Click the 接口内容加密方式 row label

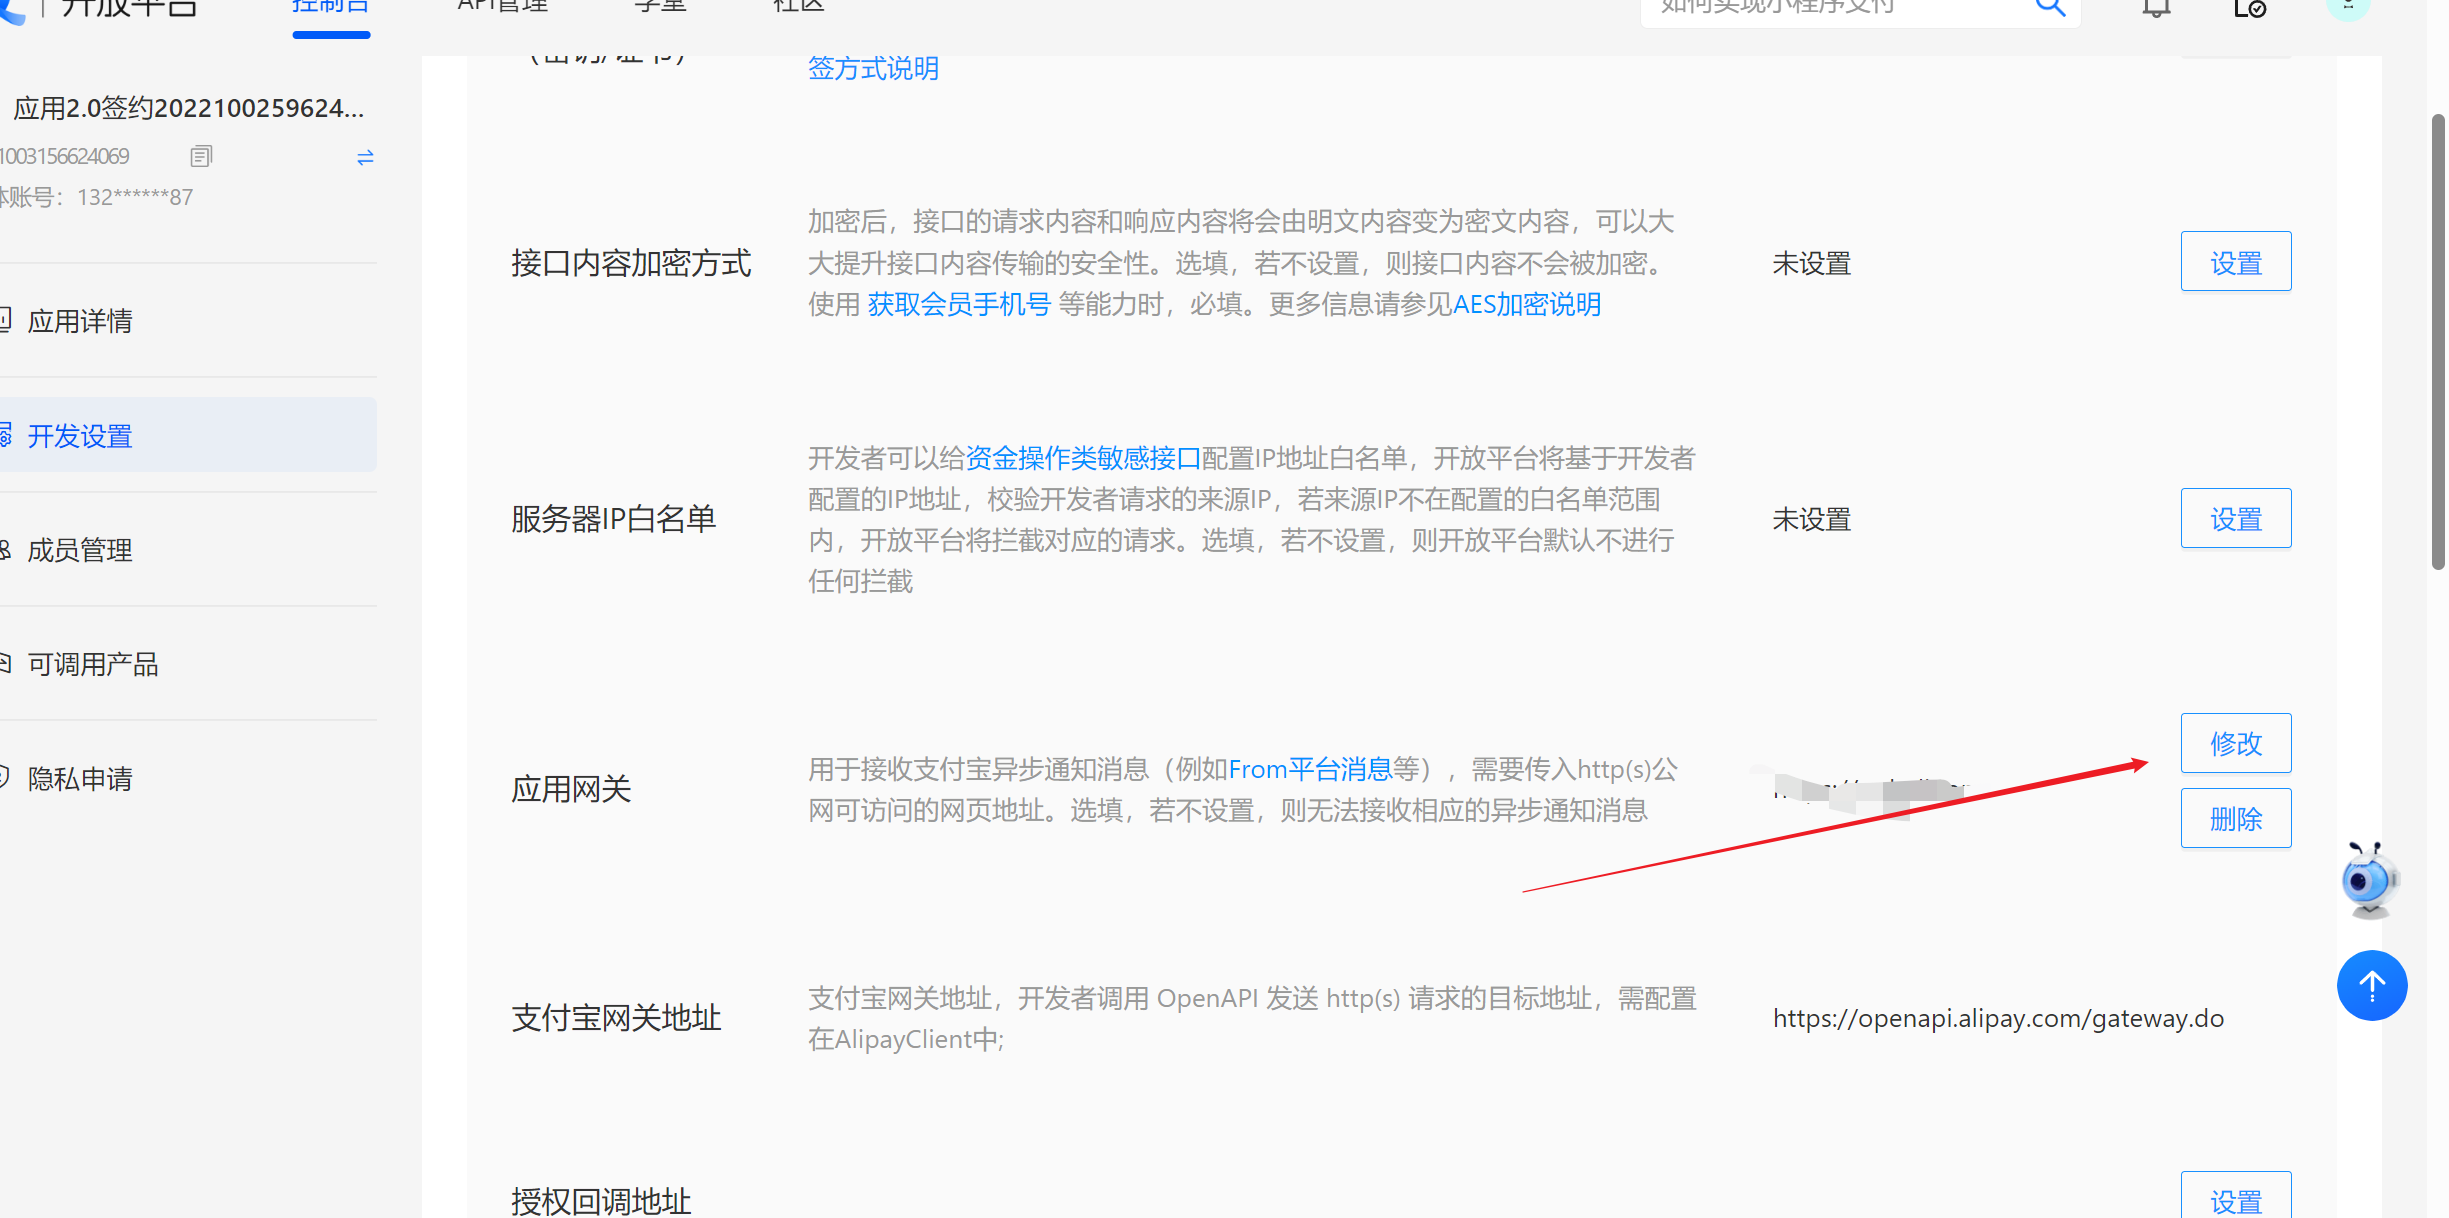tap(631, 263)
